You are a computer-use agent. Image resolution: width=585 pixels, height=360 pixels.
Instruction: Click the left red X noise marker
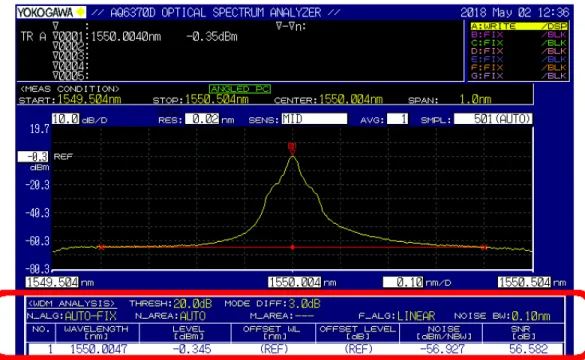[101, 247]
